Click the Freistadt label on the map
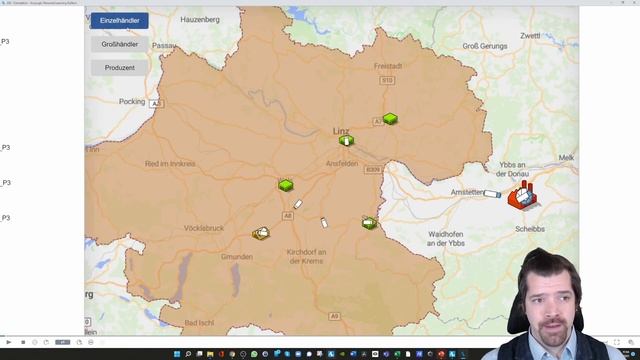Image resolution: width=640 pixels, height=360 pixels. [x=388, y=66]
